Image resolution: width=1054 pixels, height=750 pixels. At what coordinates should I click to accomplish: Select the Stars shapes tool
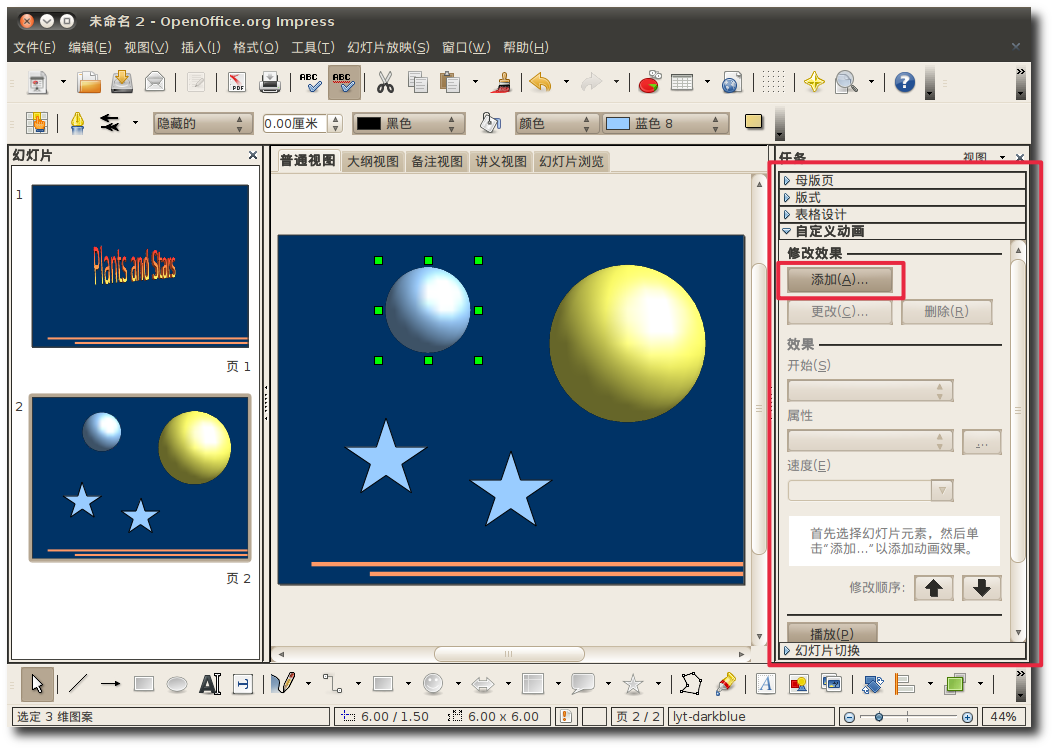coord(633,684)
